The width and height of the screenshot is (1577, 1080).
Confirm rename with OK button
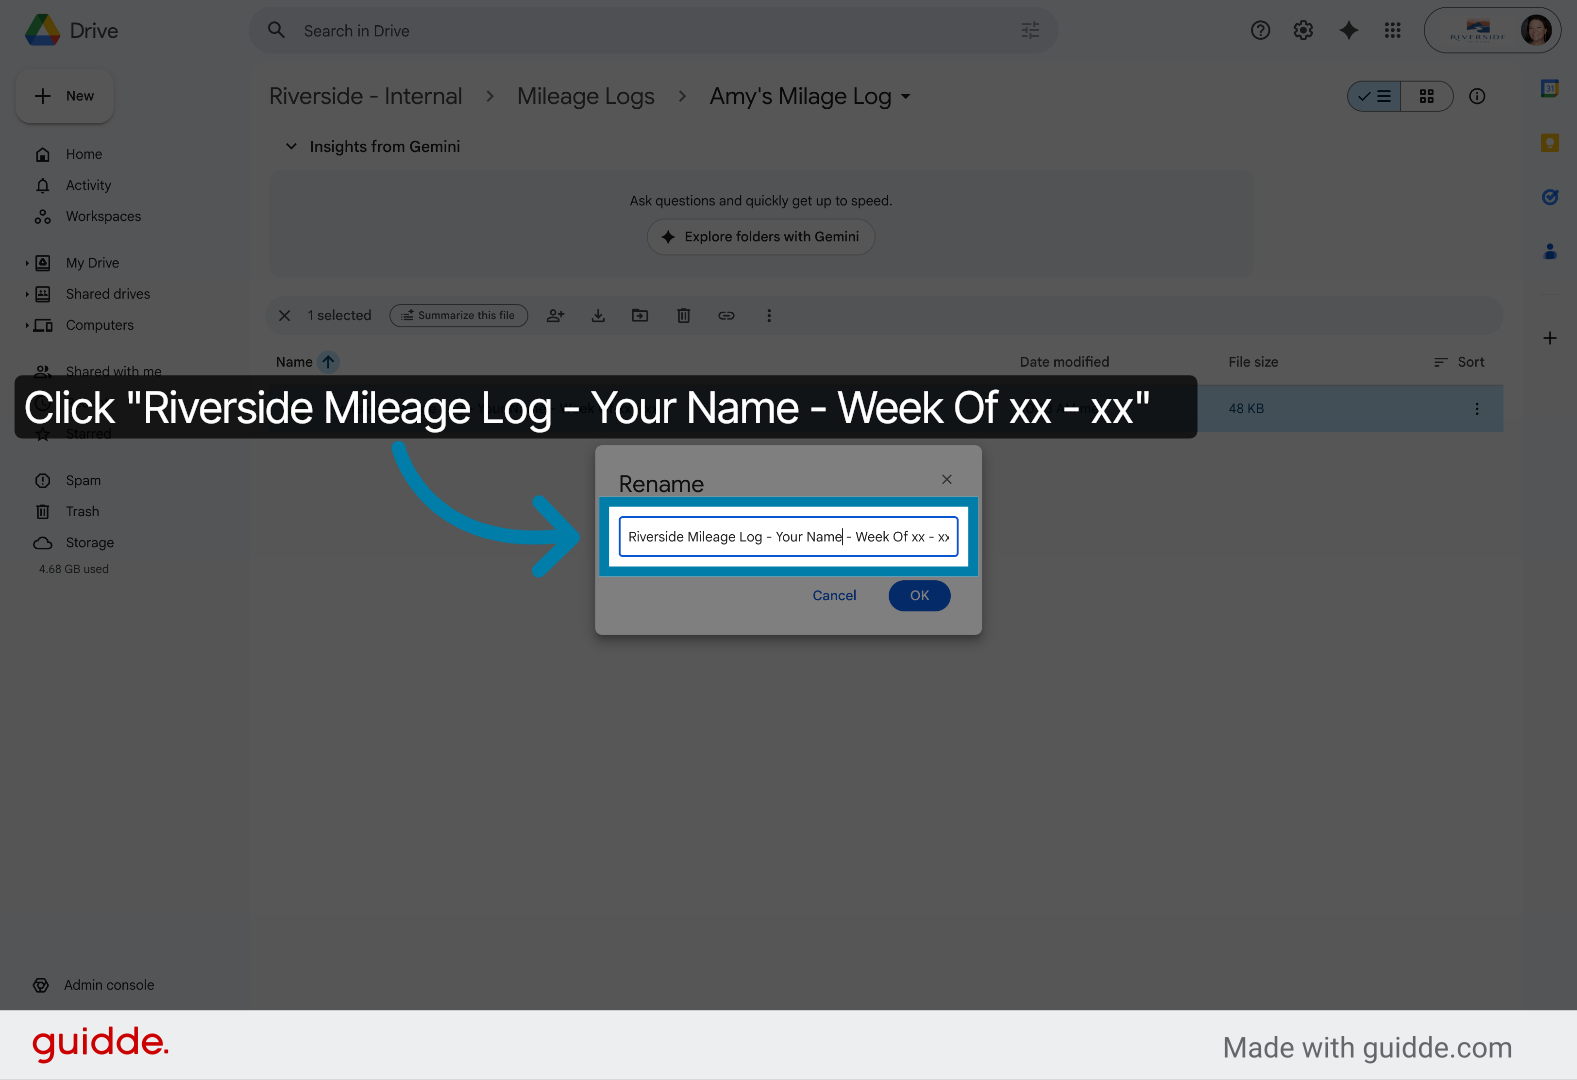click(x=919, y=596)
